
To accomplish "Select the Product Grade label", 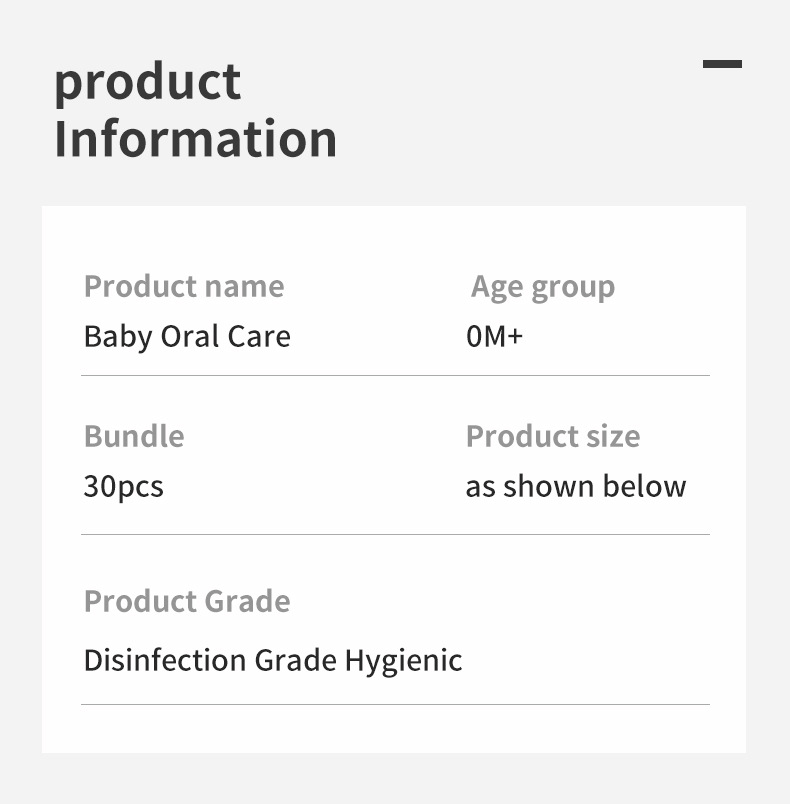I will tap(187, 601).
